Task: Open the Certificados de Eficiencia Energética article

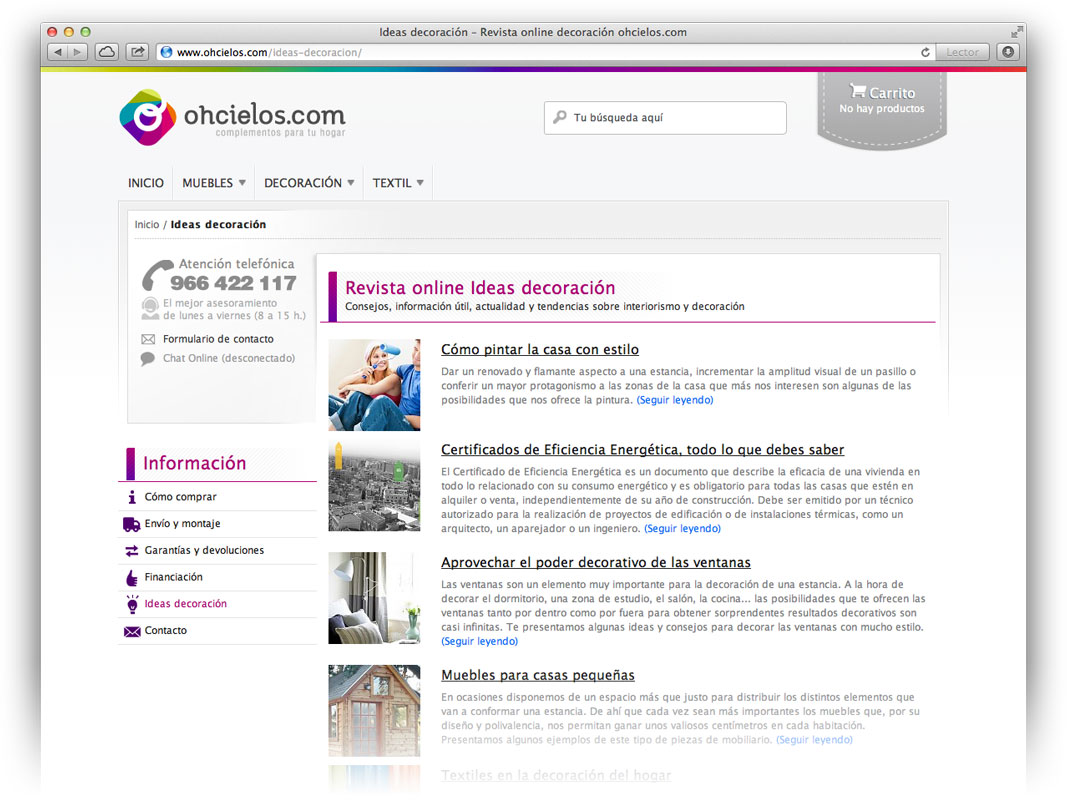Action: pos(642,450)
